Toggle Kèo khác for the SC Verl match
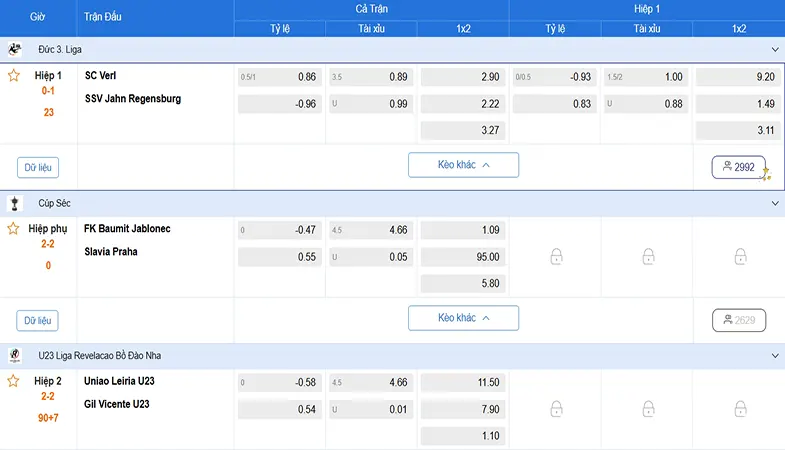The width and height of the screenshot is (785, 450). pos(464,165)
